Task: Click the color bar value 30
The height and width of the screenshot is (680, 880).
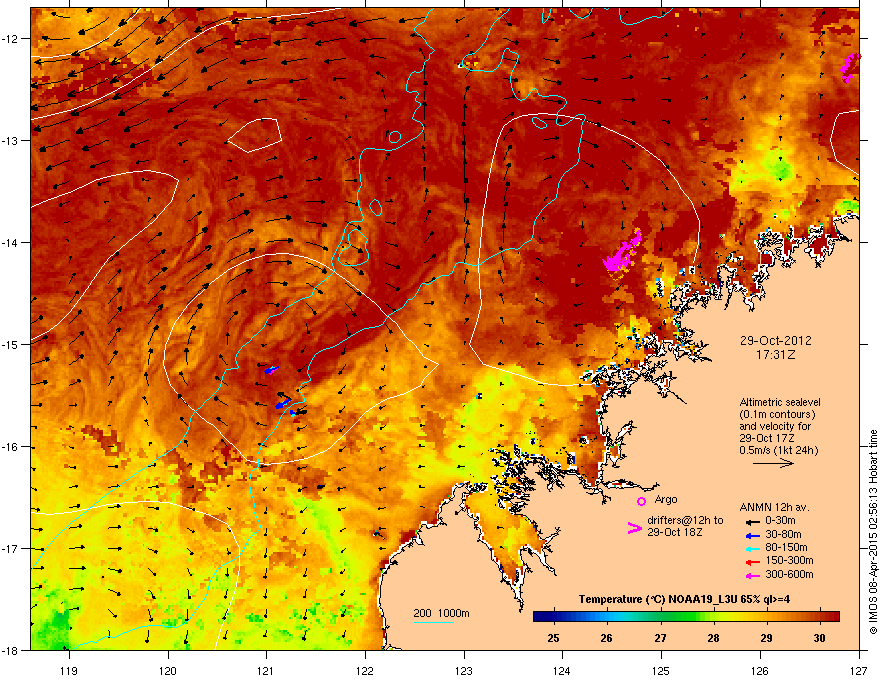Action: [x=819, y=638]
